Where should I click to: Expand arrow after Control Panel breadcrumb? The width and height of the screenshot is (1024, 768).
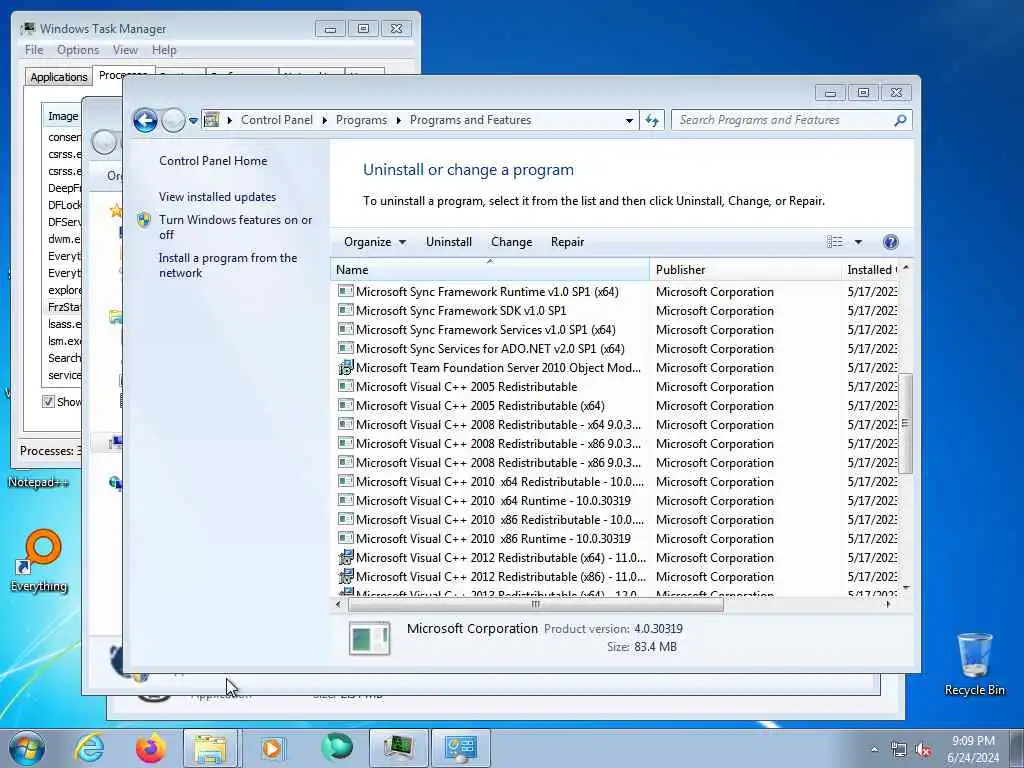325,120
